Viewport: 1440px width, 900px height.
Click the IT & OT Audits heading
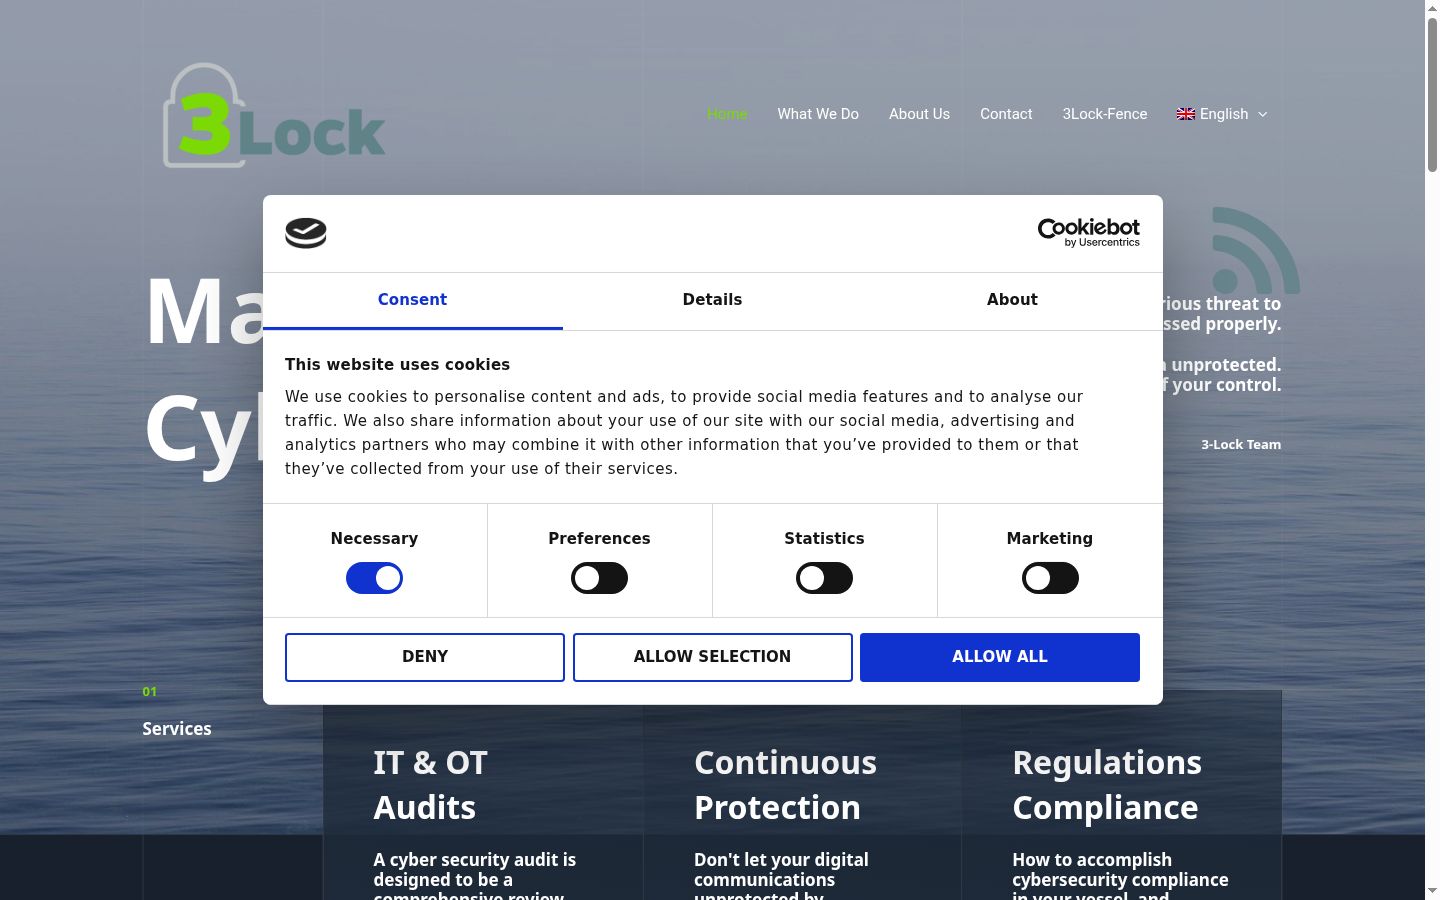(430, 785)
